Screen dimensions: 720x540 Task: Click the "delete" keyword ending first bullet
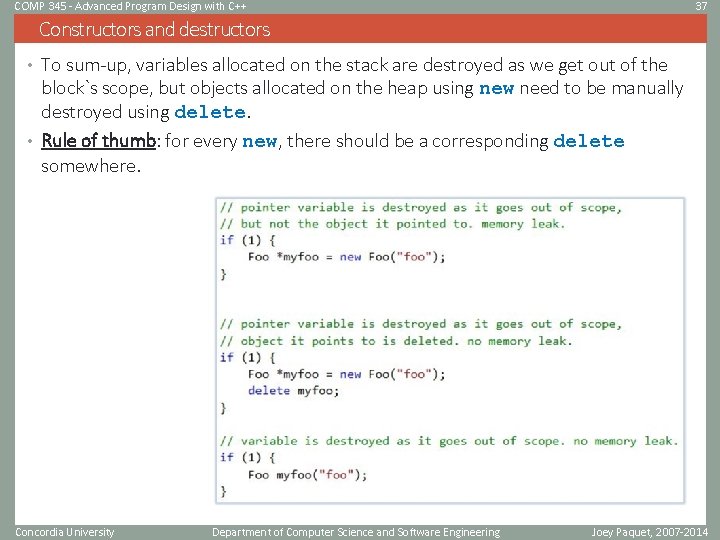pyautogui.click(x=210, y=112)
